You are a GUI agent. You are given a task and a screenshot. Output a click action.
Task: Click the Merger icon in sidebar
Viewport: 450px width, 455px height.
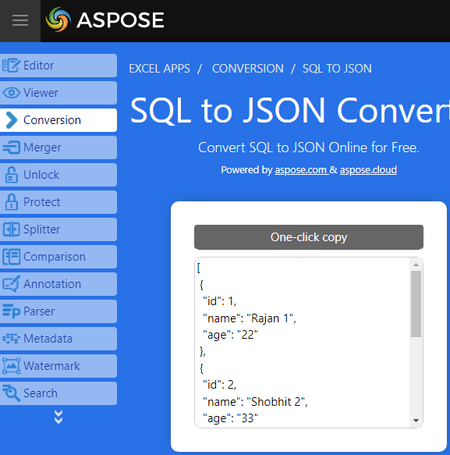(11, 147)
